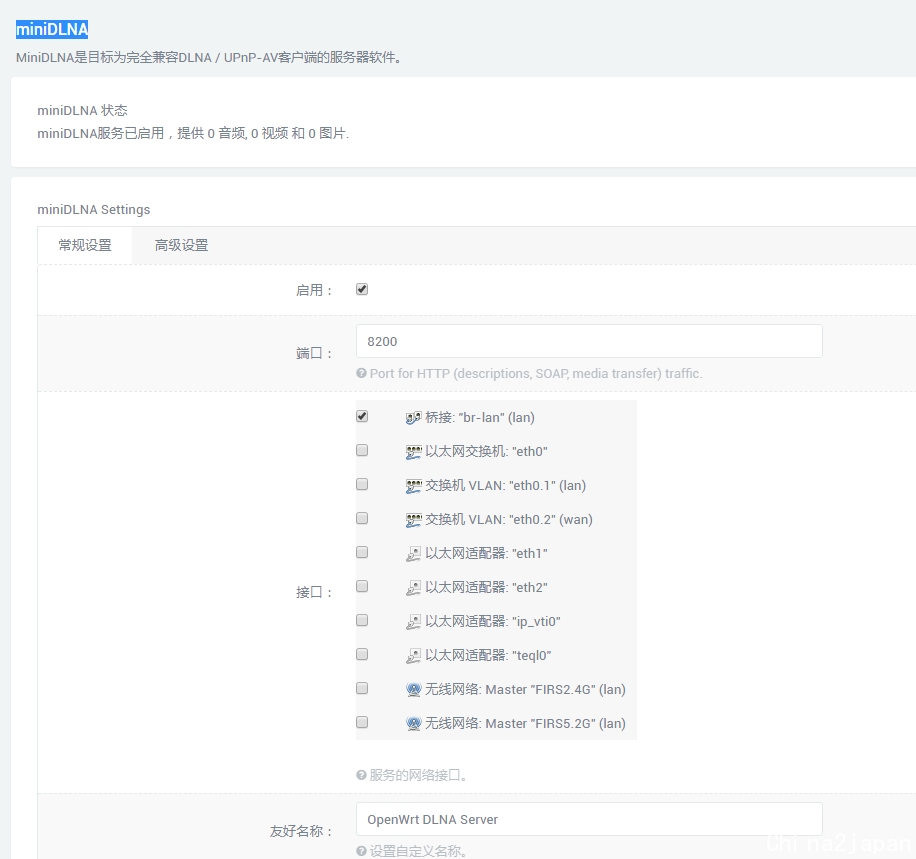Click the 友好名称 field label
The height and width of the screenshot is (859, 916).
point(301,831)
